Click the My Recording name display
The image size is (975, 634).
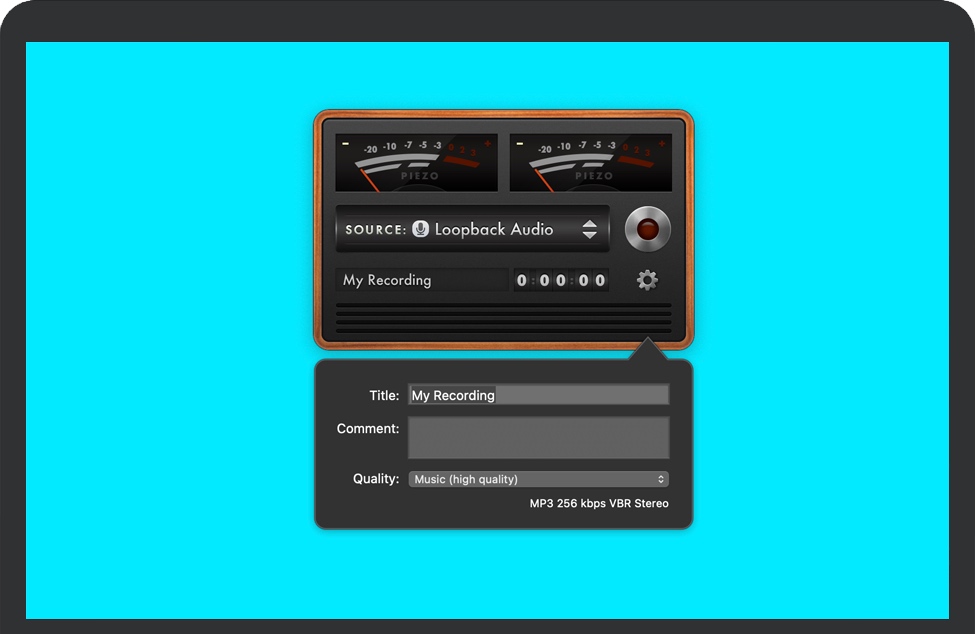coord(420,280)
